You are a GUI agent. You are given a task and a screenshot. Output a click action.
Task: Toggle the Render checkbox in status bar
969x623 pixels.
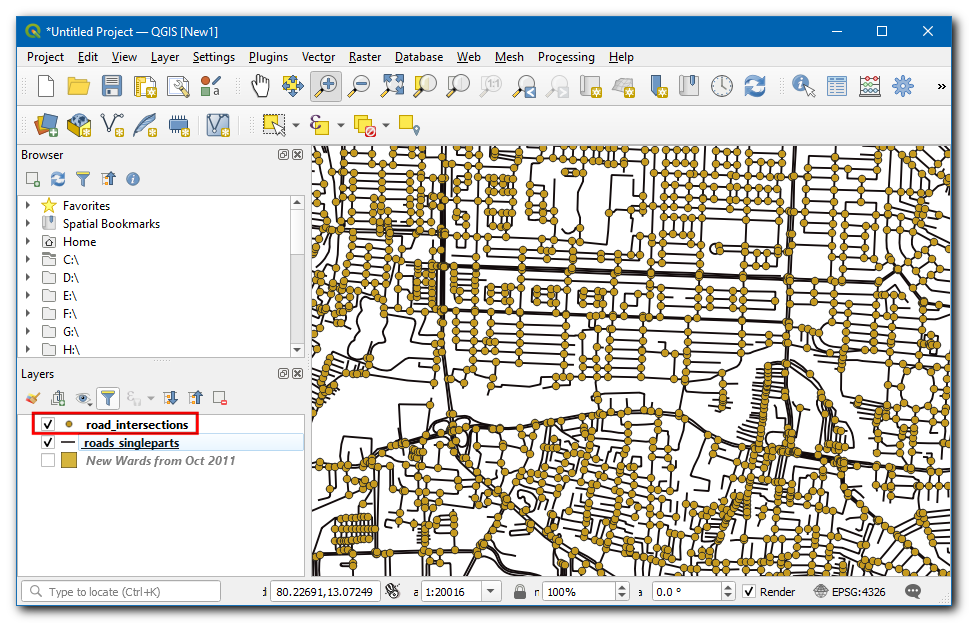(749, 592)
